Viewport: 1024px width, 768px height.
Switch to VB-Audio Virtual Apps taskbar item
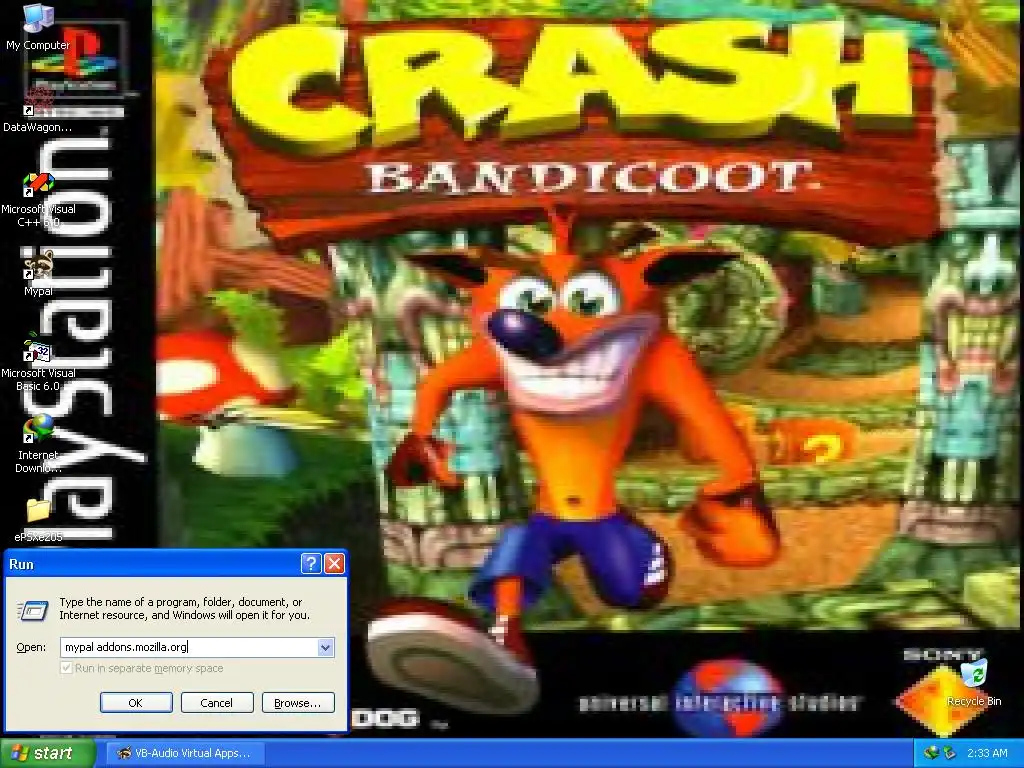[185, 753]
